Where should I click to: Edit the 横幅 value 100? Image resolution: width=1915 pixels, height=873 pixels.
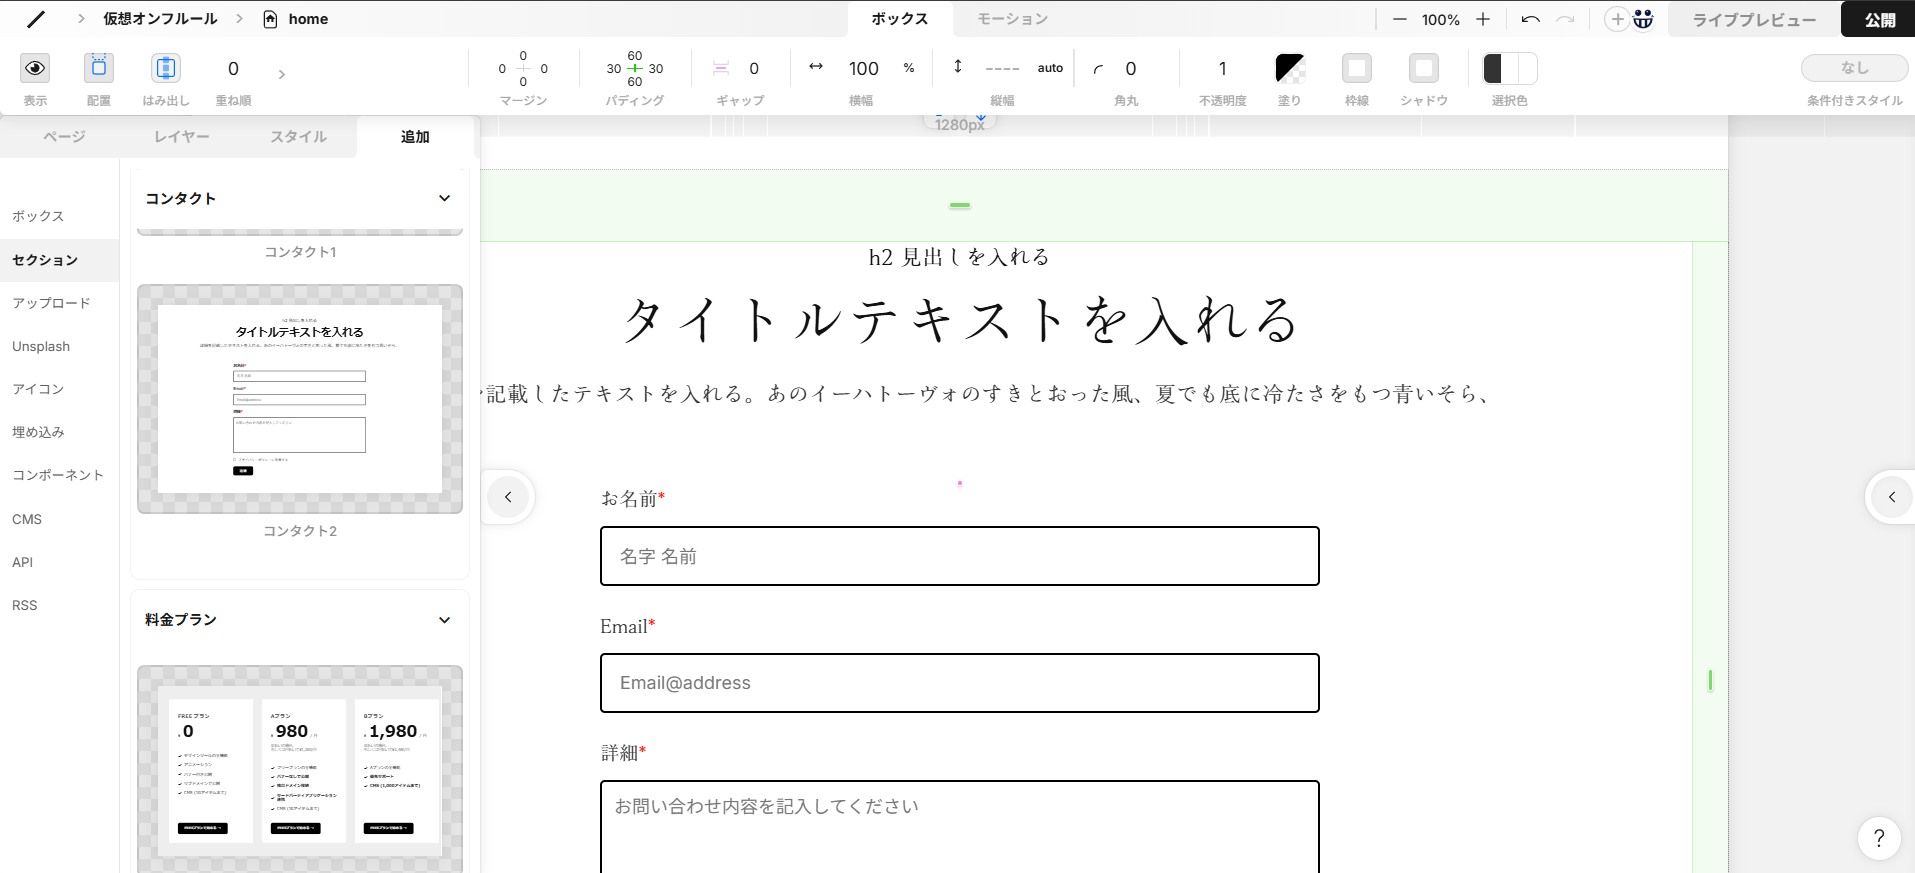pyautogui.click(x=864, y=68)
